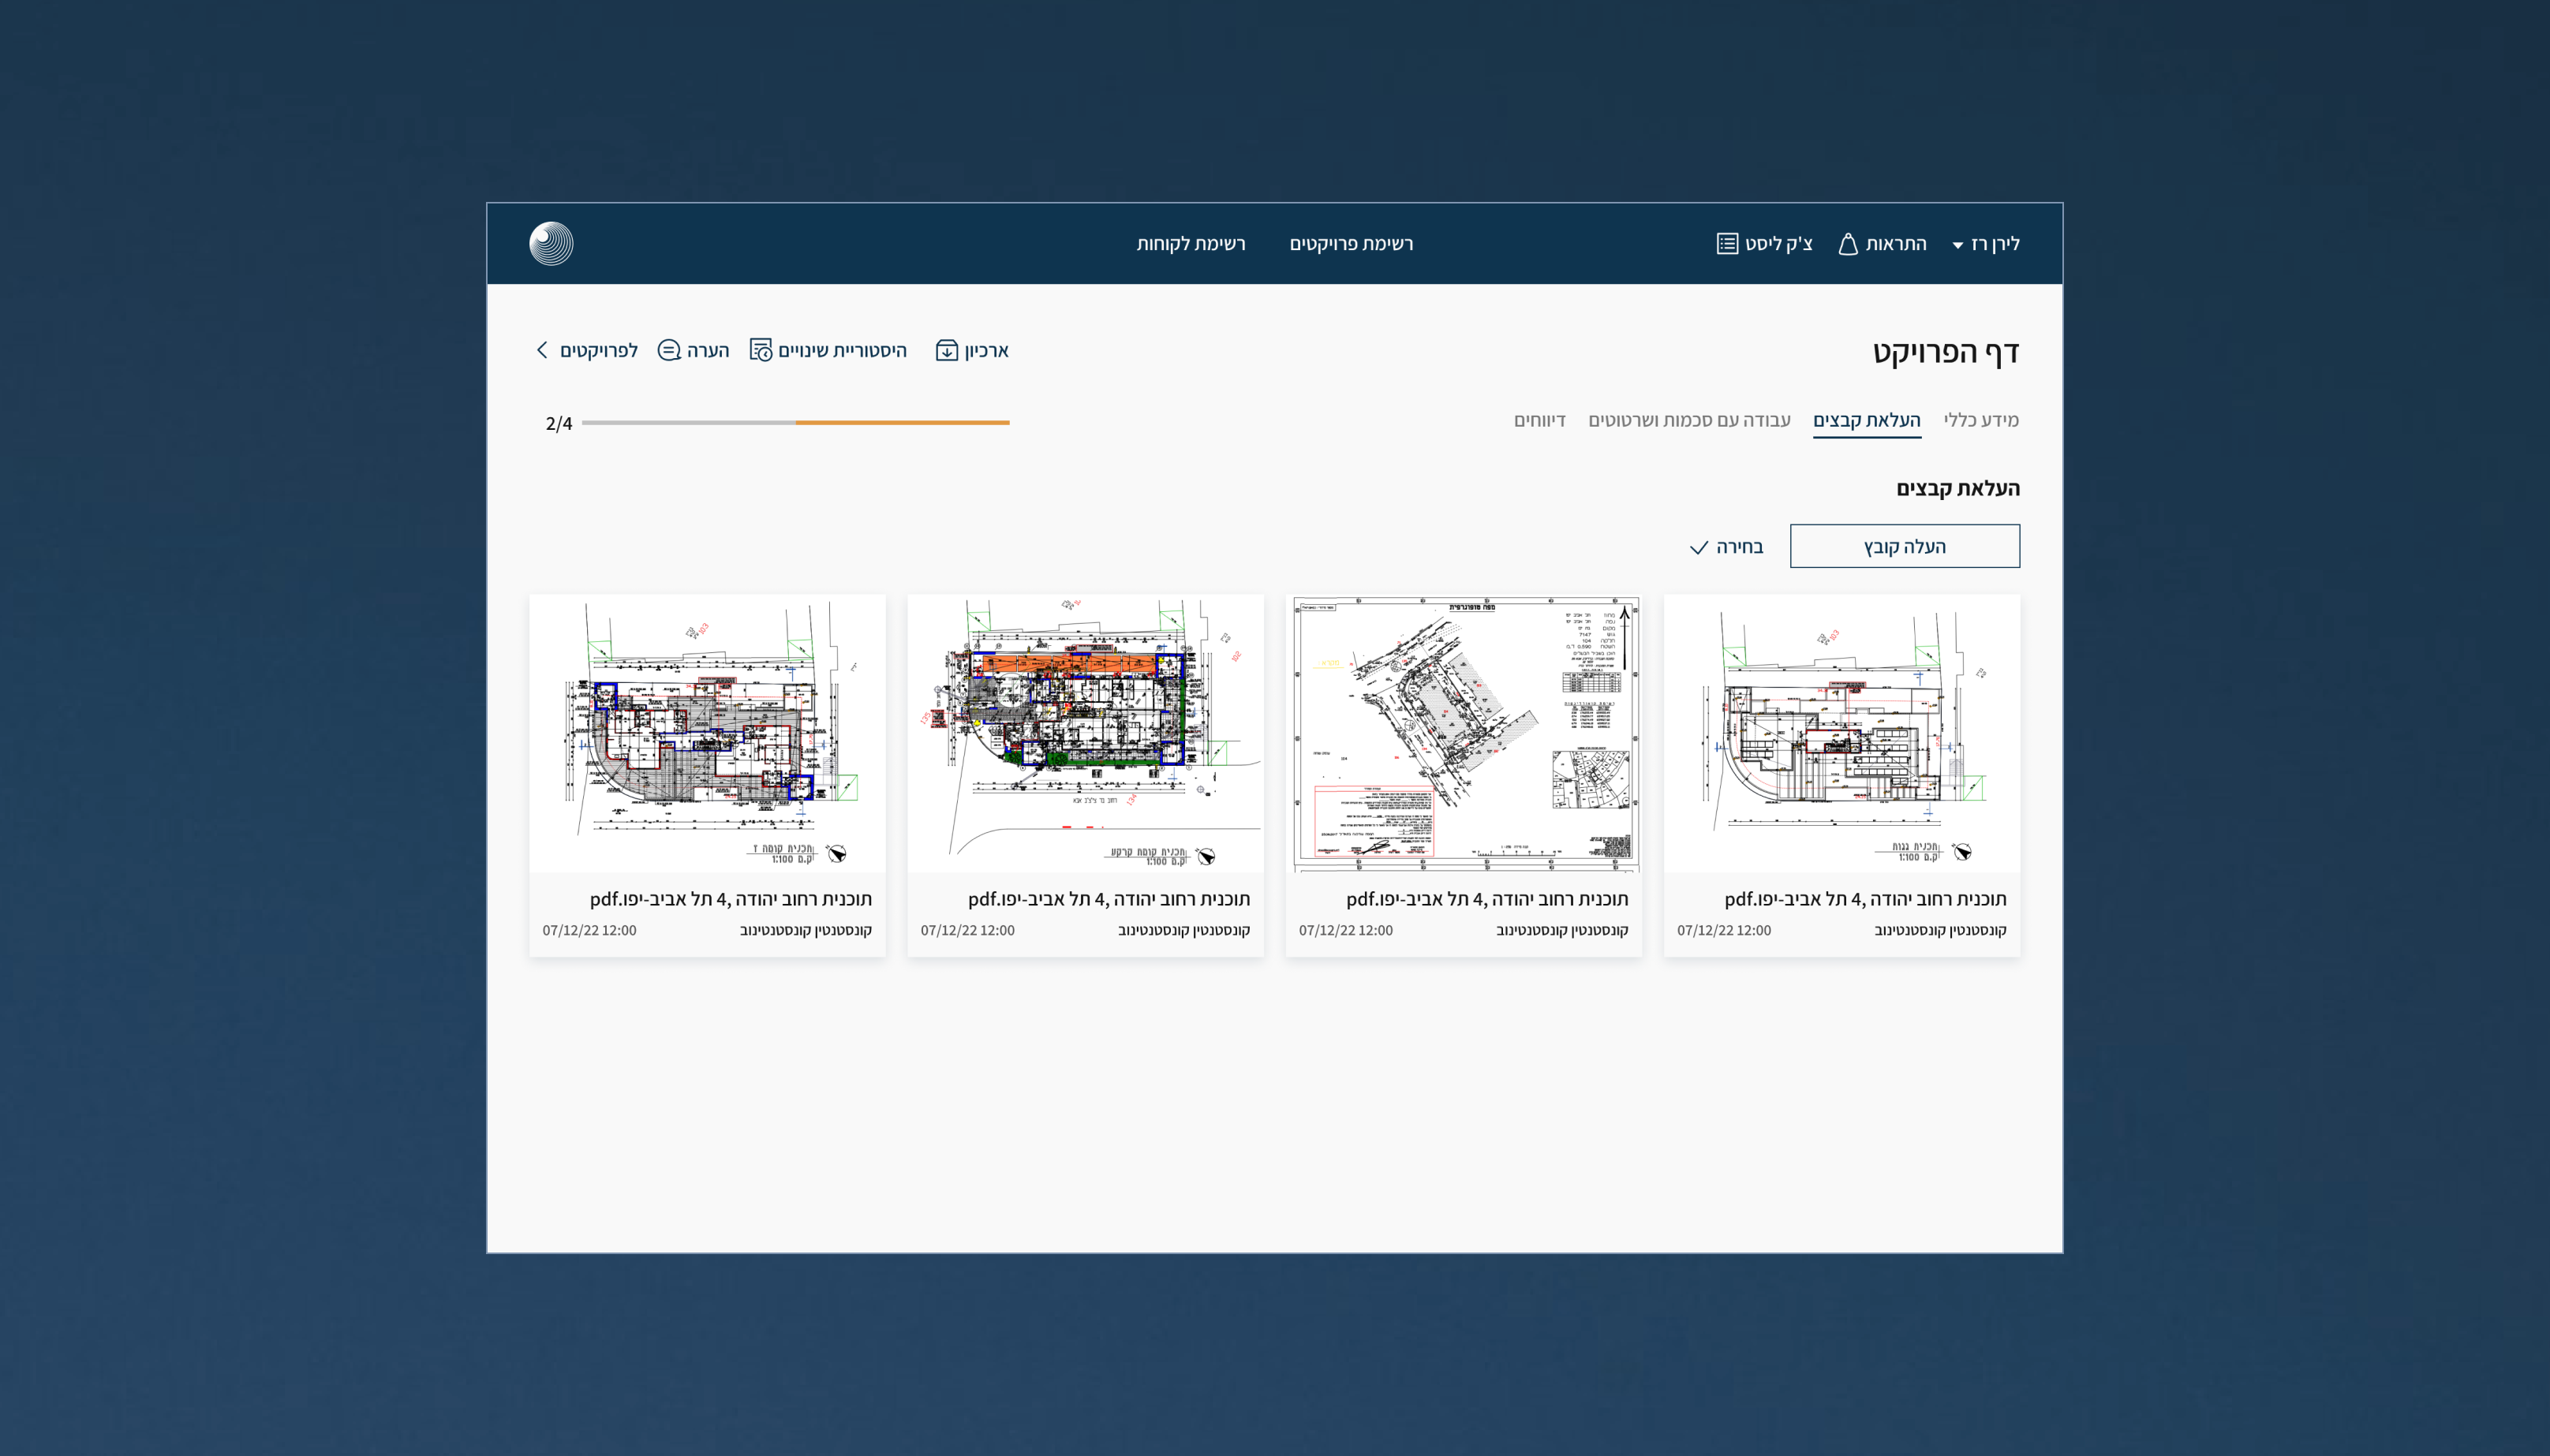Open the orange-highlighted ground floor plan thumbnail
Image resolution: width=2550 pixels, height=1456 pixels.
coord(1085,733)
